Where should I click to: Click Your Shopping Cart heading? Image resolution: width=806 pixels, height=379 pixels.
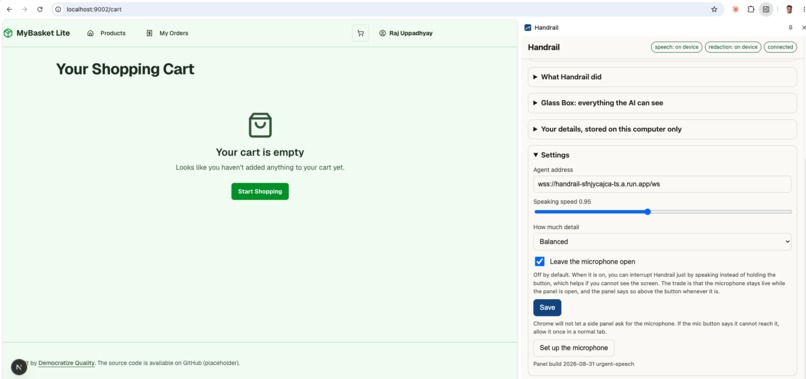(x=125, y=69)
